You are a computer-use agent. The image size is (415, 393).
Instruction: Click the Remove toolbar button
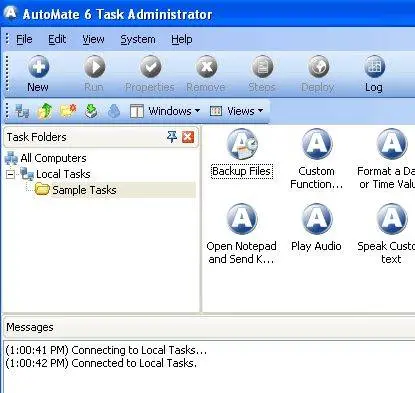pos(206,74)
